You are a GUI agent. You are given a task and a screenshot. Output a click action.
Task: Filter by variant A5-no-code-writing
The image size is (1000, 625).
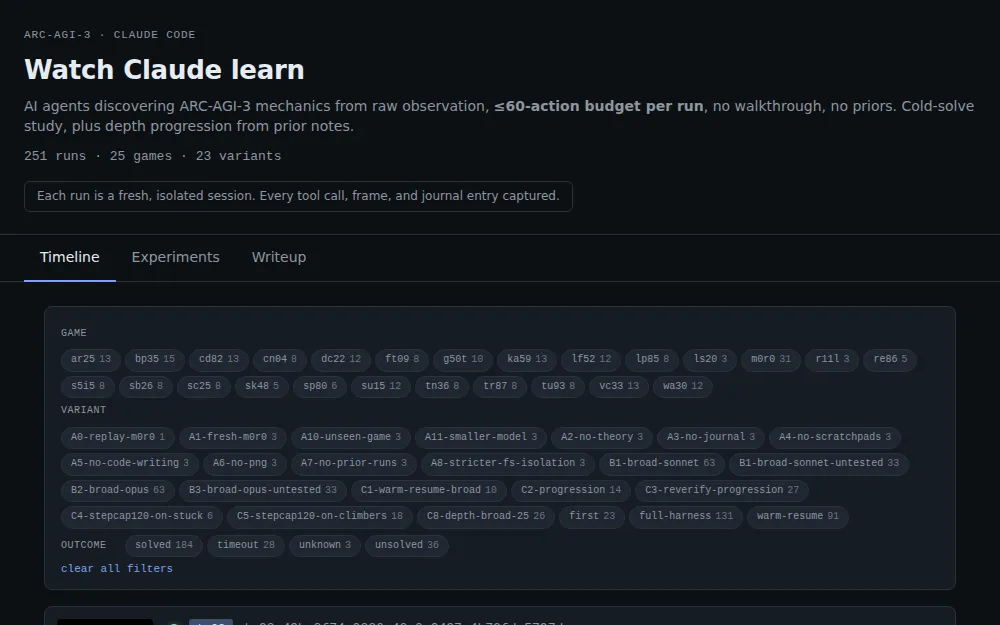pos(129,464)
